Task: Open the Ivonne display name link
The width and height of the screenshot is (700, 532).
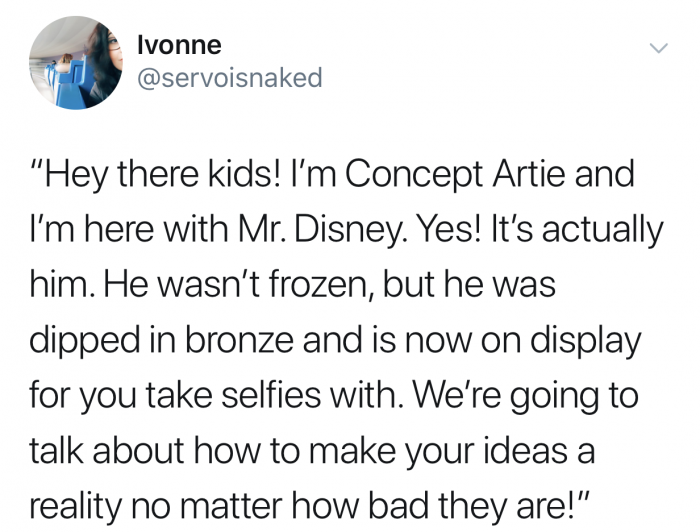Action: [x=179, y=45]
